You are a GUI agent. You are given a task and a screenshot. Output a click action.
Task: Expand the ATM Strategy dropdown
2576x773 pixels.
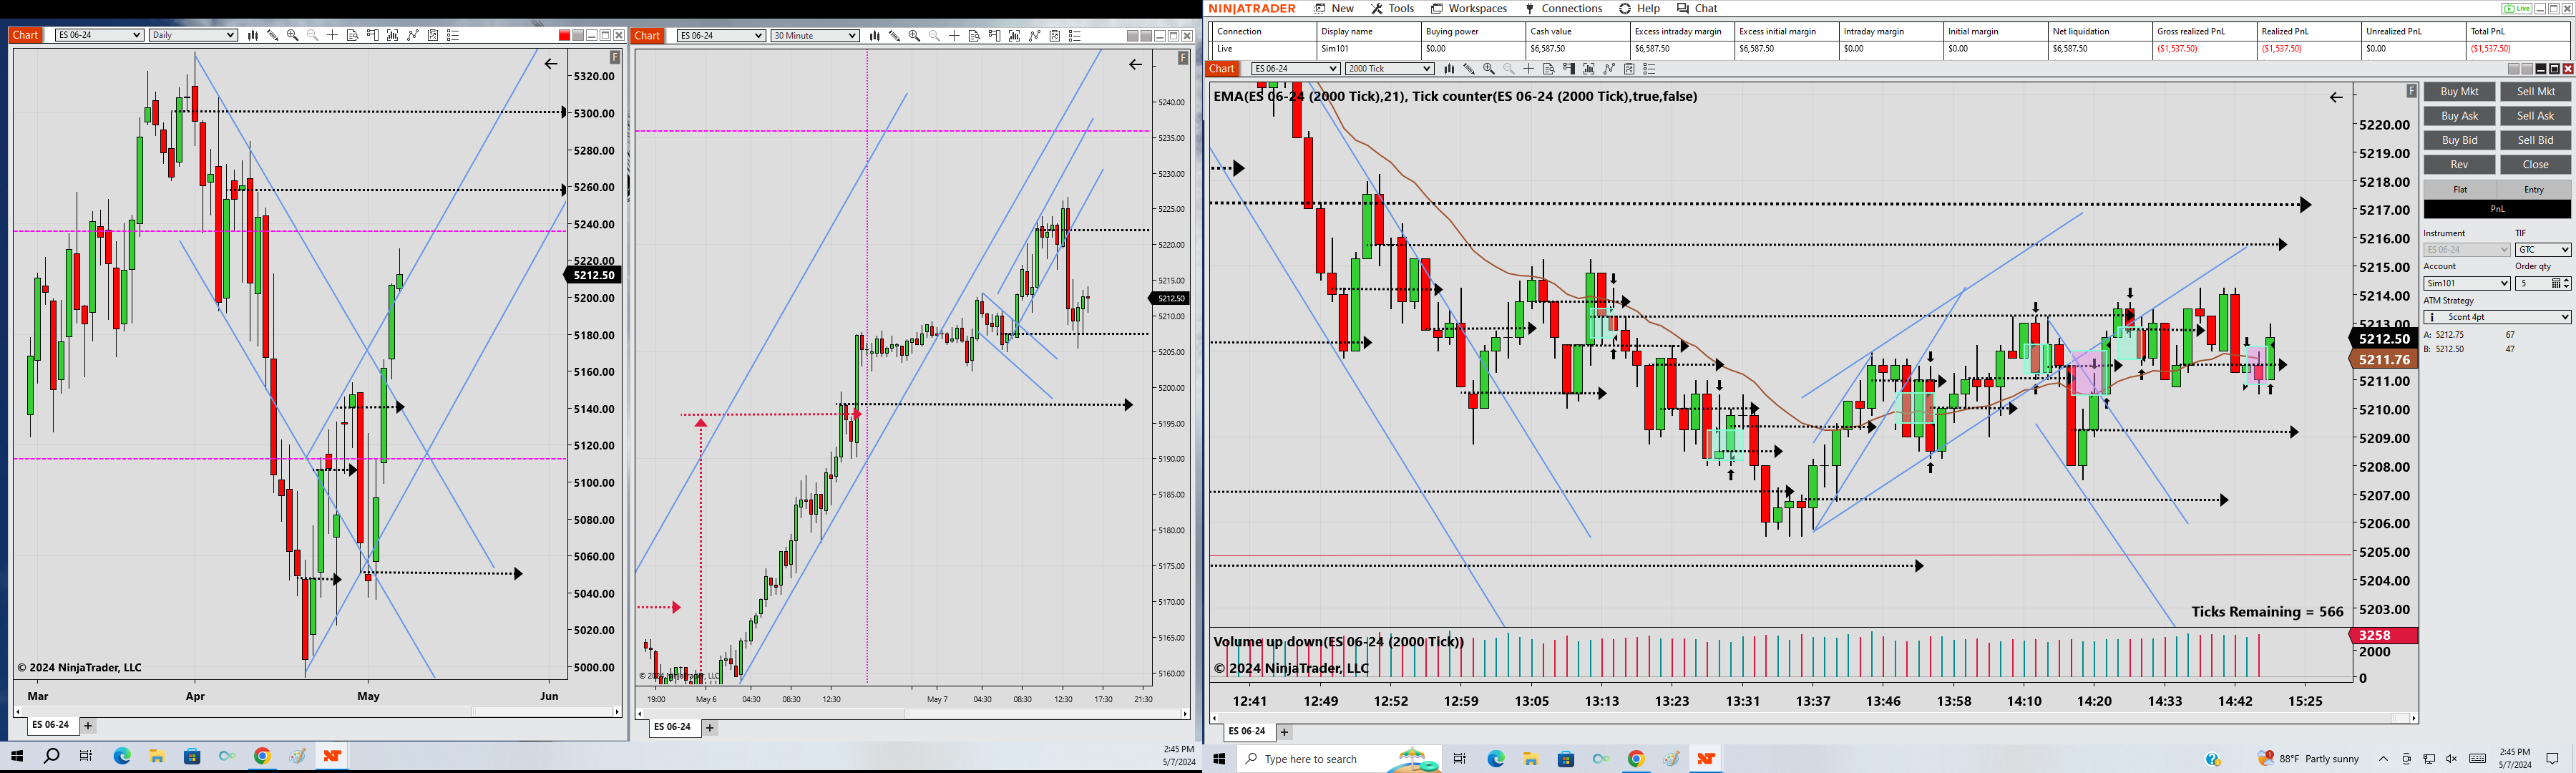(x=2497, y=317)
